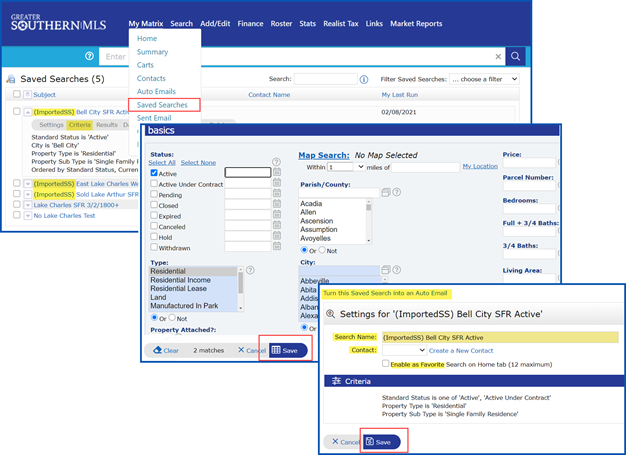
Task: Click Greater Southern MLS logo
Action: 58,22
